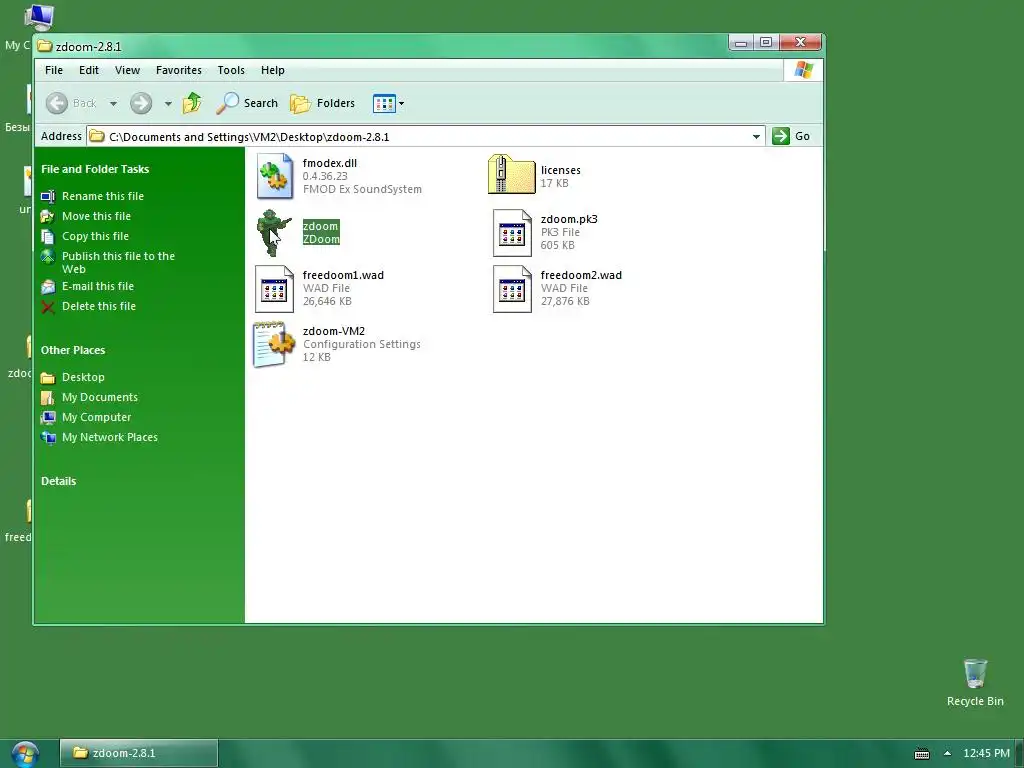Click the My Network Places icon
The image size is (1024, 768).
click(48, 438)
